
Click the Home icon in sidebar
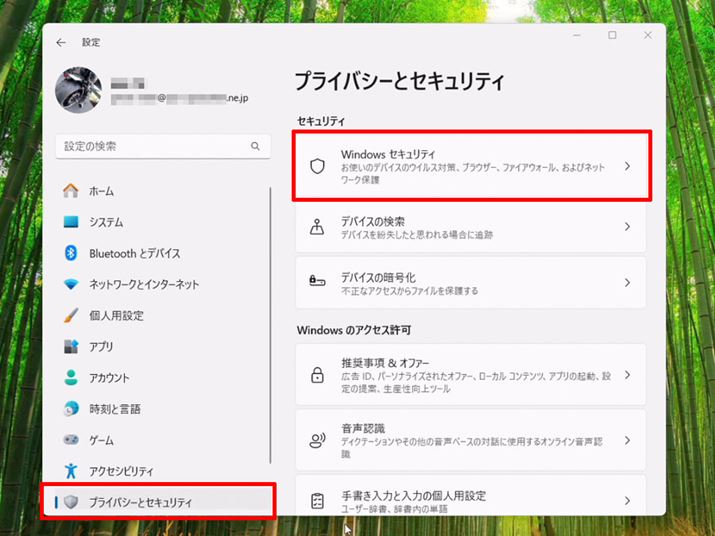click(x=71, y=191)
